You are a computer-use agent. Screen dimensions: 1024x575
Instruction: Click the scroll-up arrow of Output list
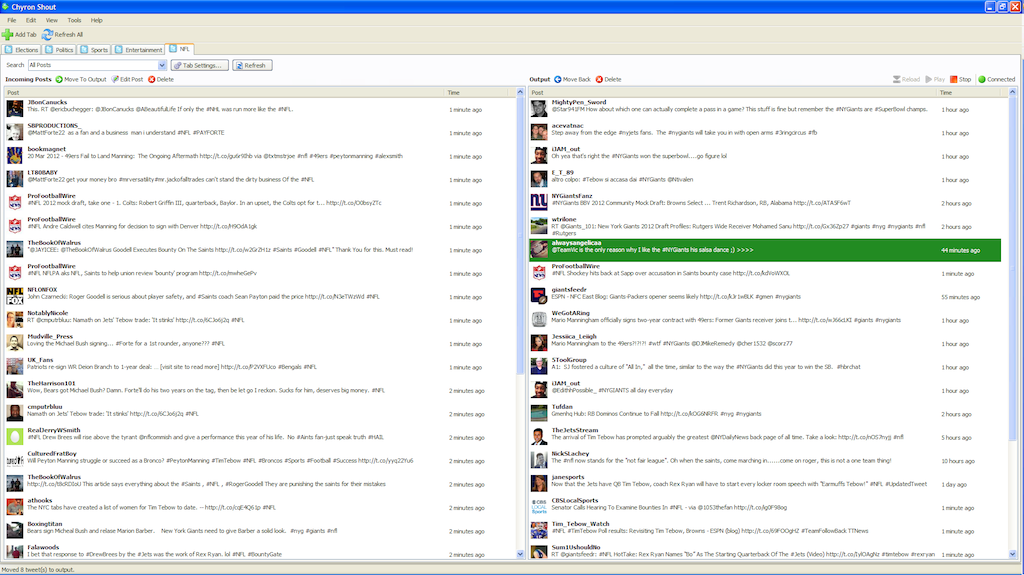pyautogui.click(x=1012, y=93)
